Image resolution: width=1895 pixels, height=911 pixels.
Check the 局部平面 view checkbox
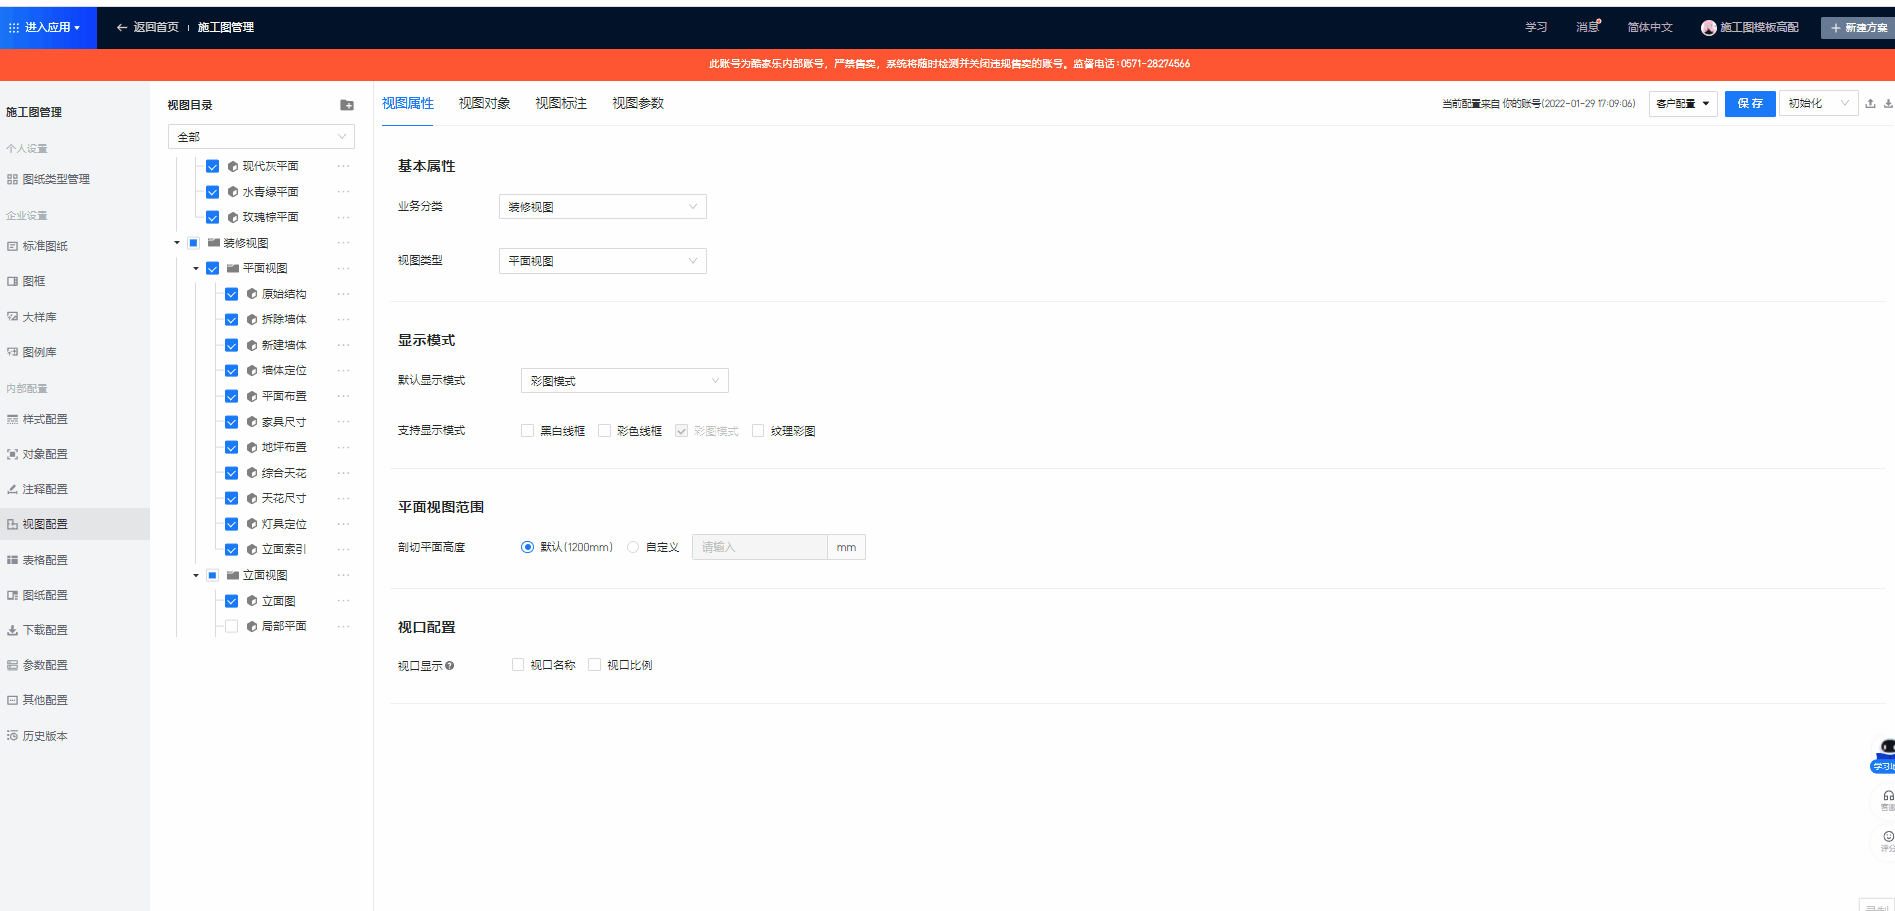pyautogui.click(x=231, y=626)
